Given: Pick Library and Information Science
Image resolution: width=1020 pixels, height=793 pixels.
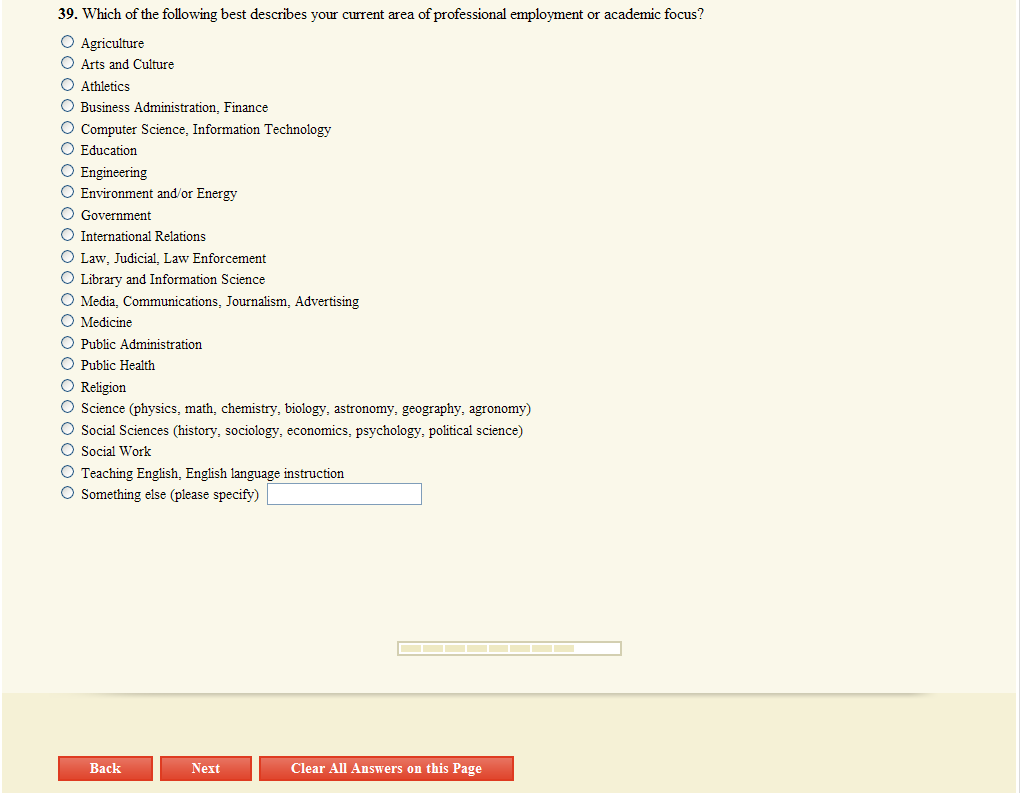Looking at the screenshot, I should (x=68, y=278).
